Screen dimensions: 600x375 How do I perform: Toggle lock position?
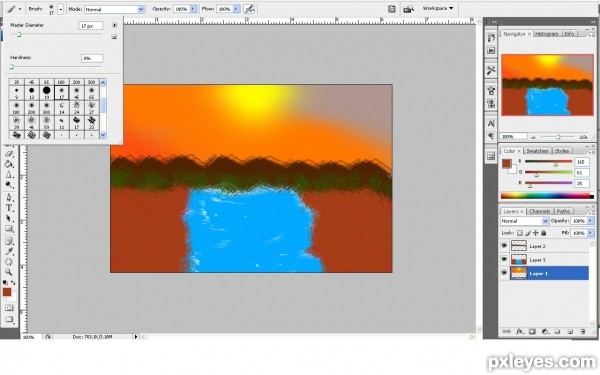point(536,233)
